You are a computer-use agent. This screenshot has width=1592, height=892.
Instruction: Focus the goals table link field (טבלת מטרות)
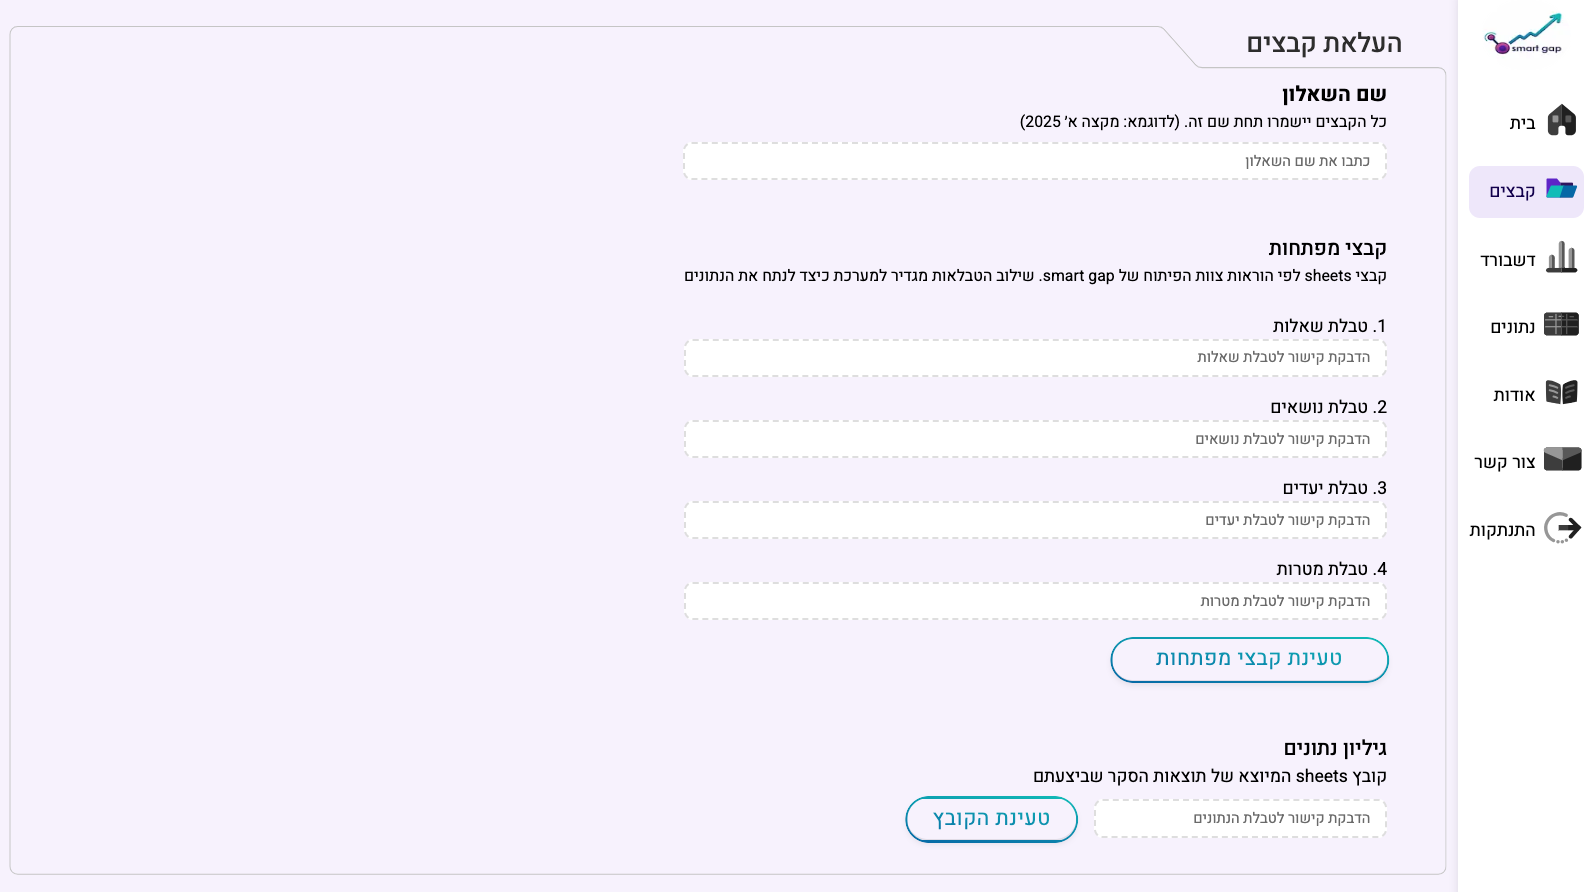coord(1035,601)
